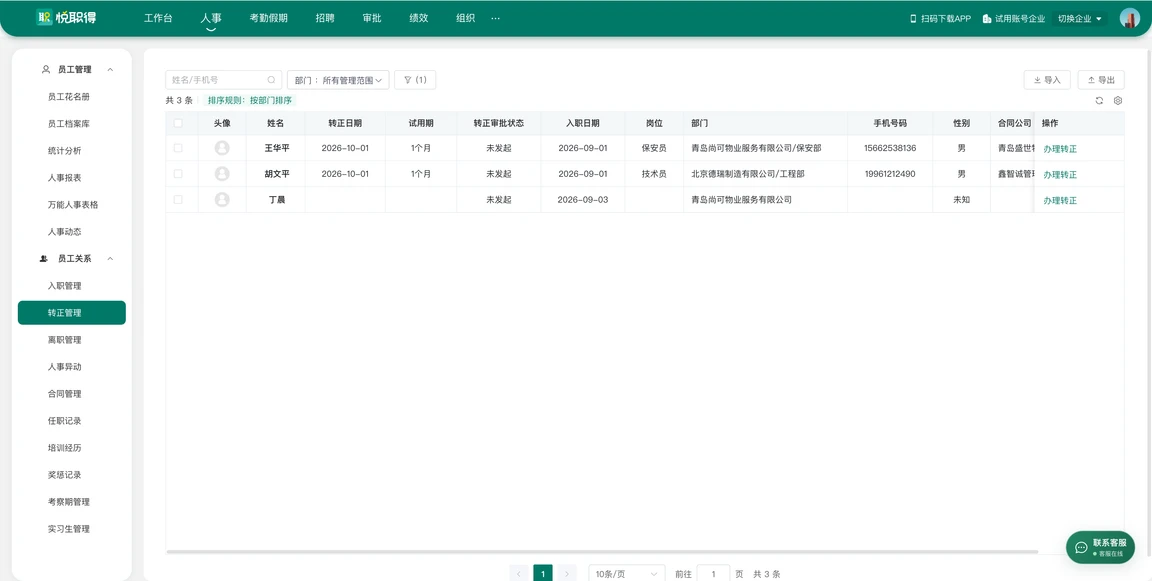Image resolution: width=1152 pixels, height=581 pixels.
Task: Select 入职管理 in sidebar
Action: [x=72, y=286]
